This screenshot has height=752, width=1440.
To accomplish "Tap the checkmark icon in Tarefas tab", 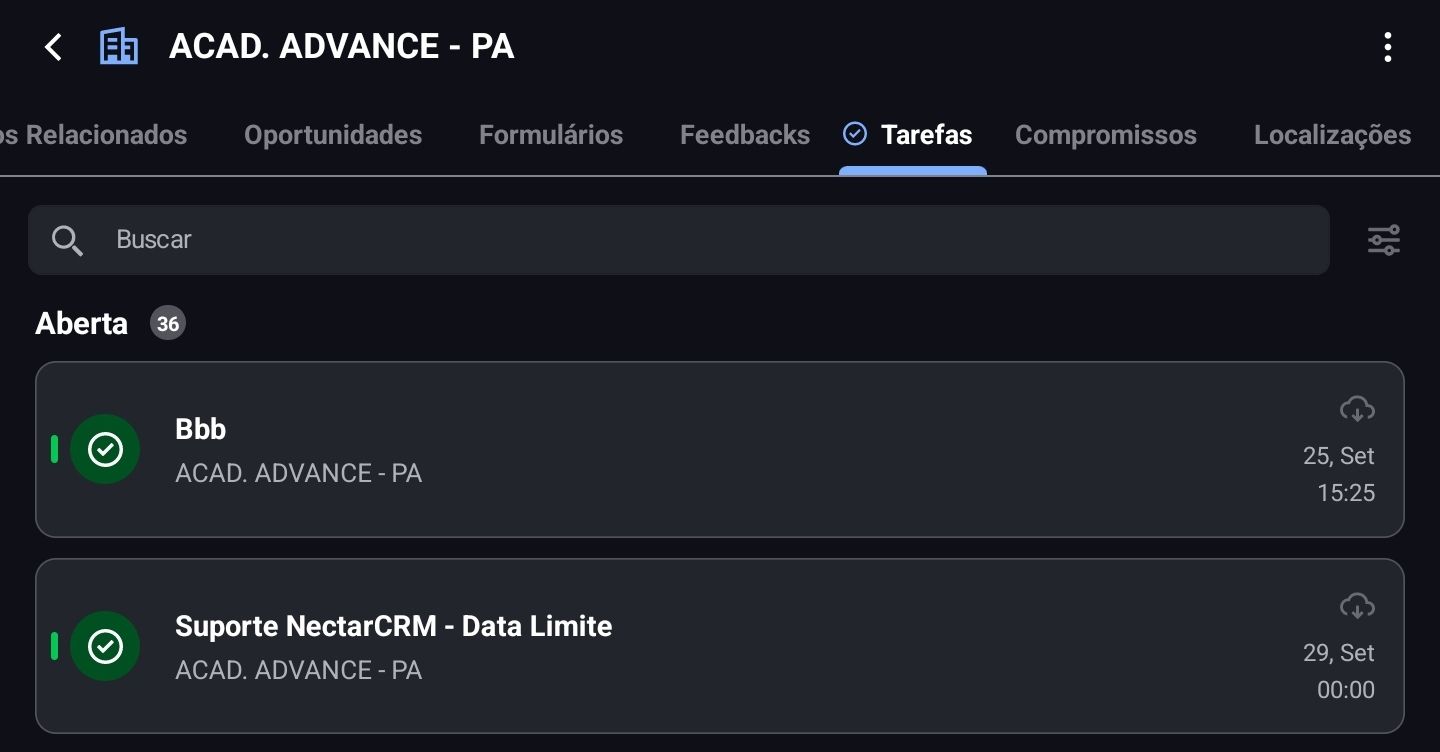I will coord(855,133).
